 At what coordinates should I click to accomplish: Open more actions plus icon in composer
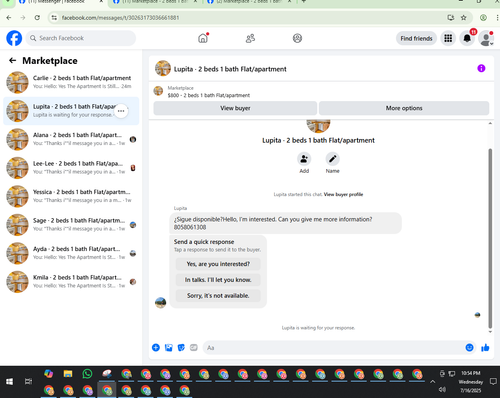(x=156, y=348)
